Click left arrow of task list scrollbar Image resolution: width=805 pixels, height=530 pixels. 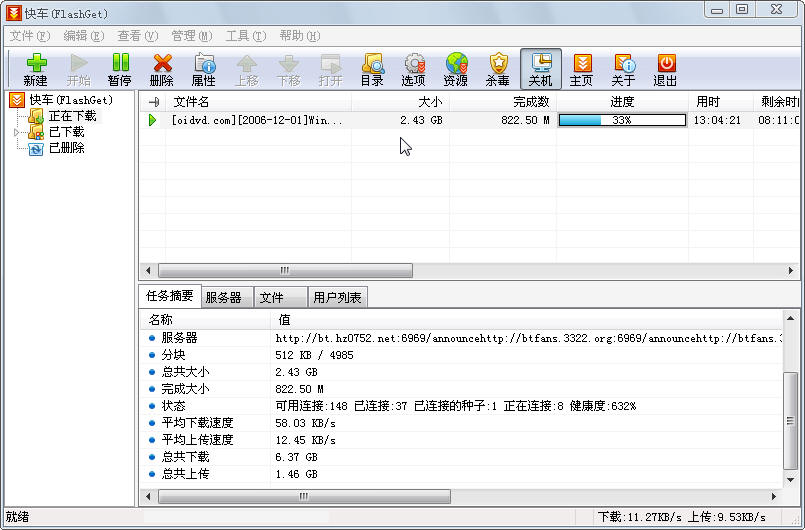tap(148, 270)
